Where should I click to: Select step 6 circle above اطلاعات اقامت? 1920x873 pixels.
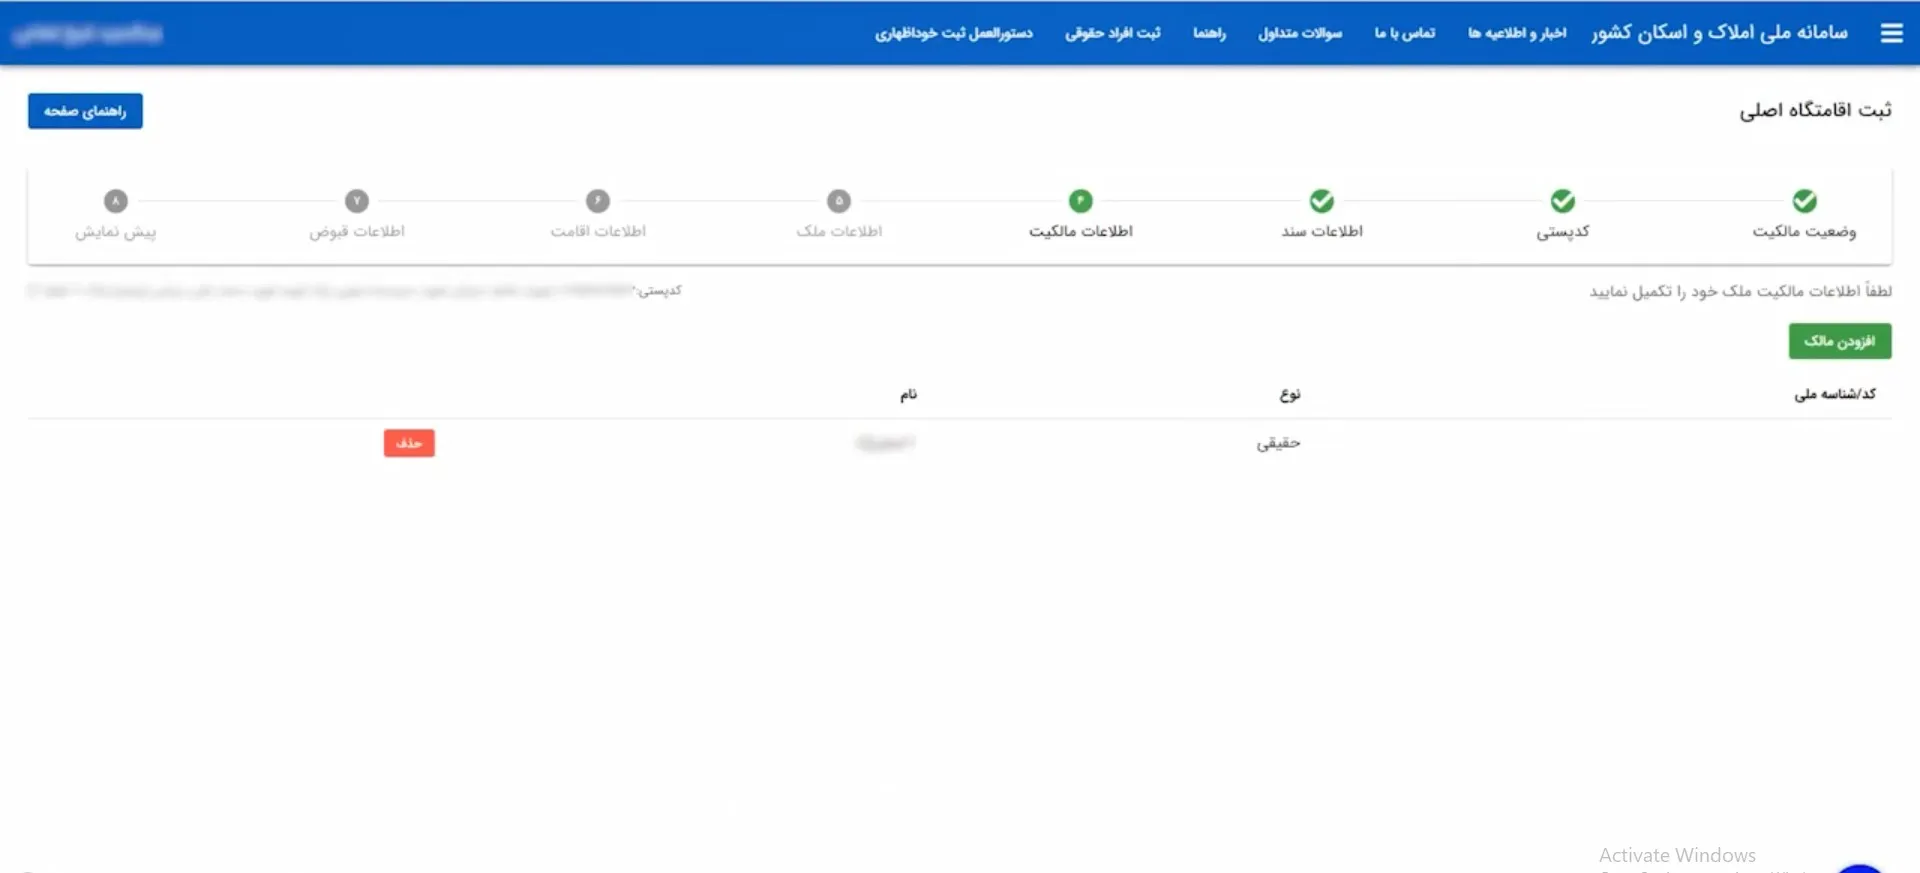coord(598,201)
